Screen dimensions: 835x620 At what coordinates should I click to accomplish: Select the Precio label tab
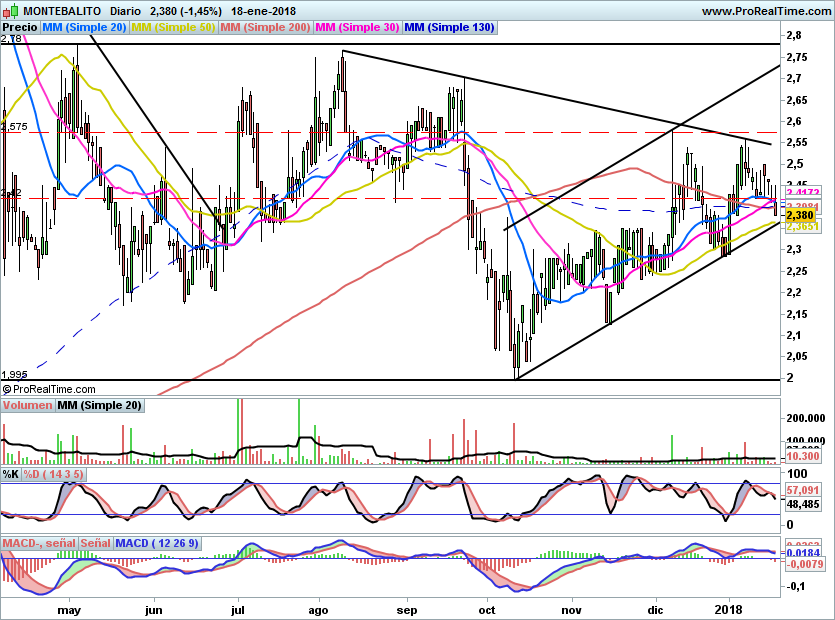(19, 28)
